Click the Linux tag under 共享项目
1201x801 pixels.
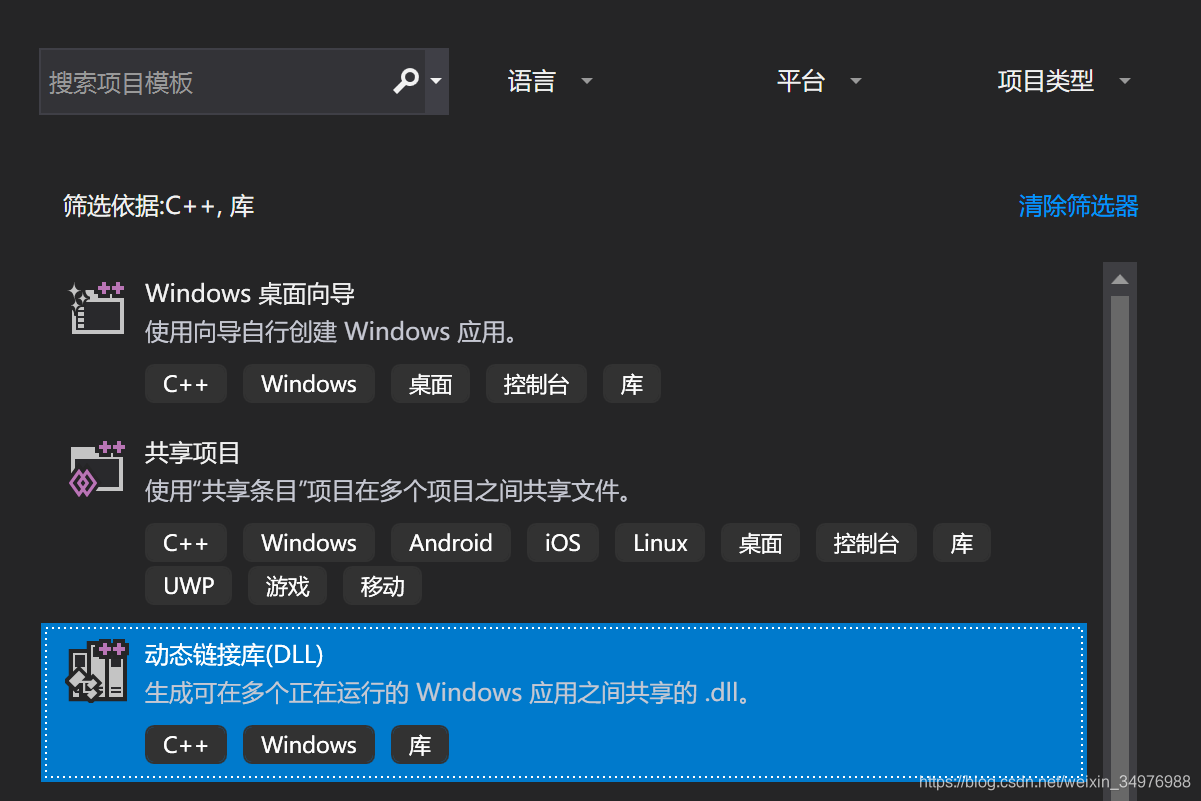(660, 543)
